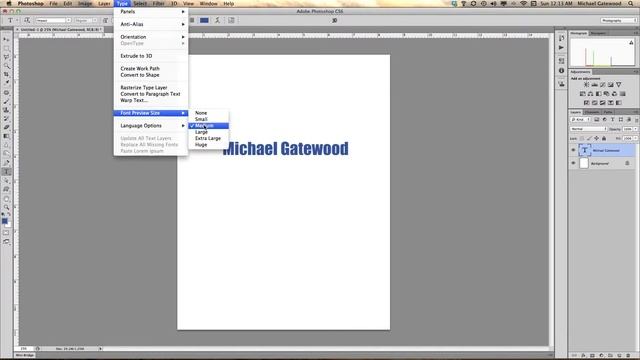Viewport: 640px width, 360px height.
Task: Click the Michael Gatewood layer thumbnail
Action: click(x=584, y=150)
